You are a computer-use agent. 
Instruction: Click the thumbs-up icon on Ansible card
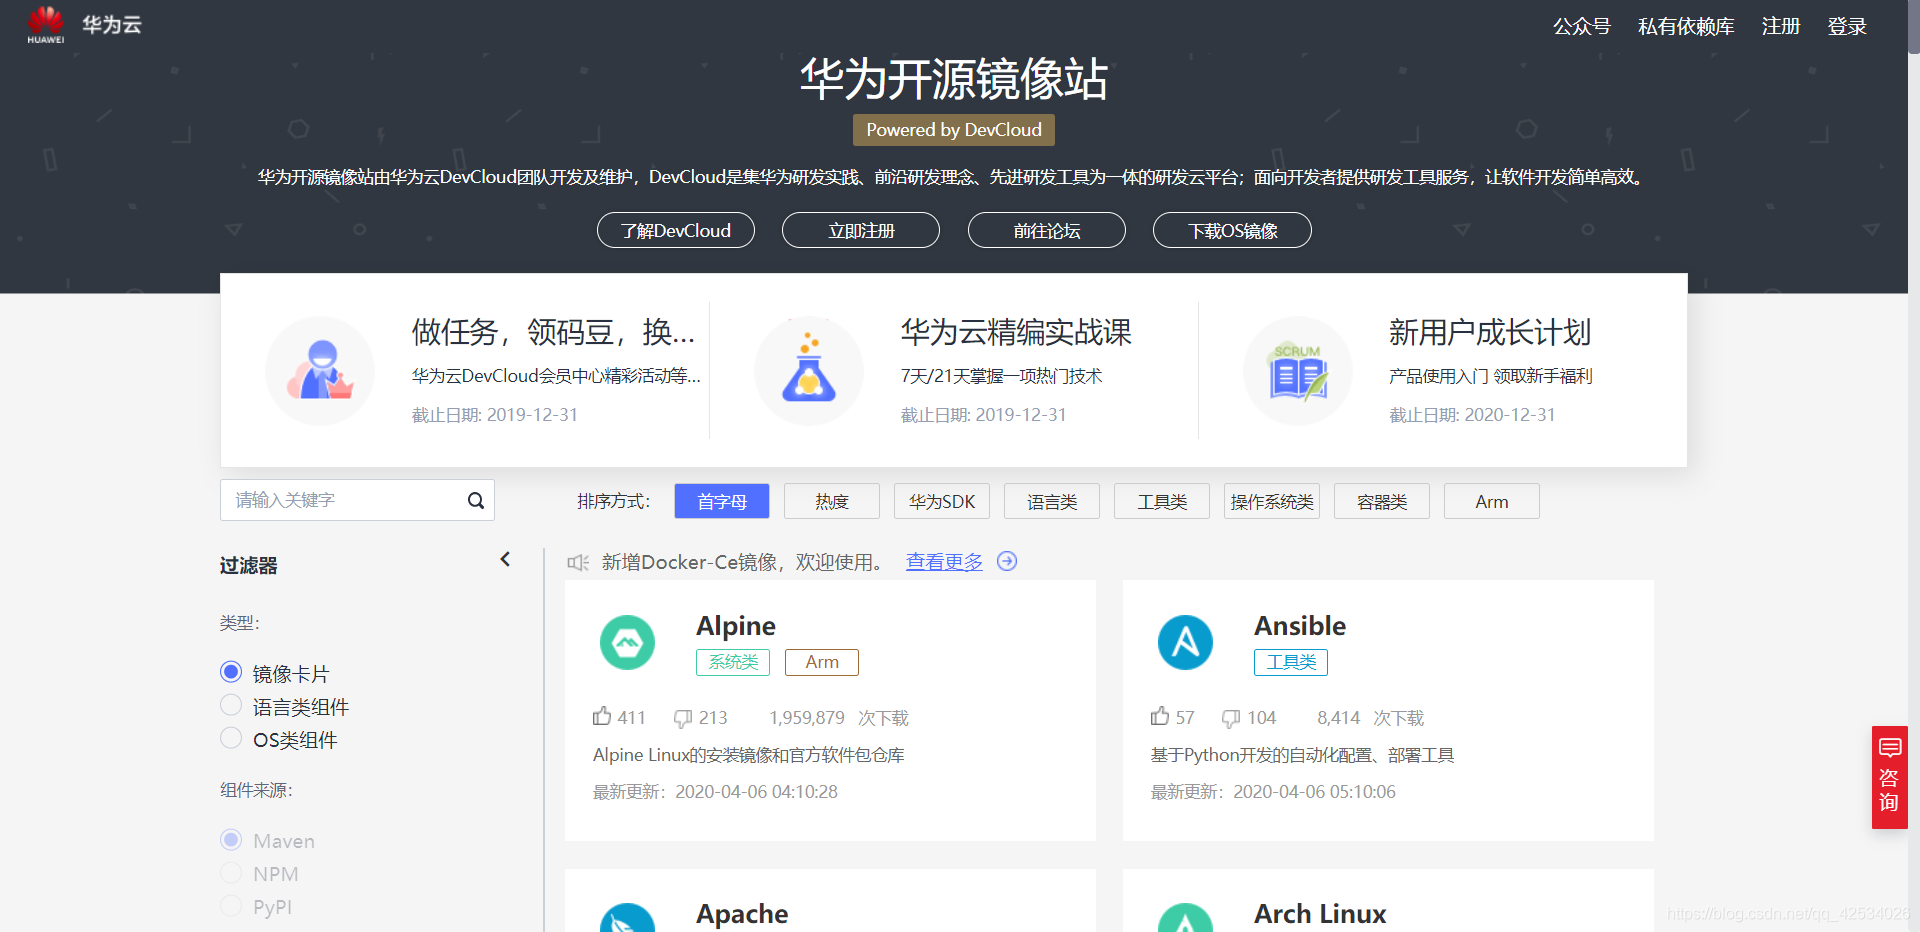click(1160, 716)
